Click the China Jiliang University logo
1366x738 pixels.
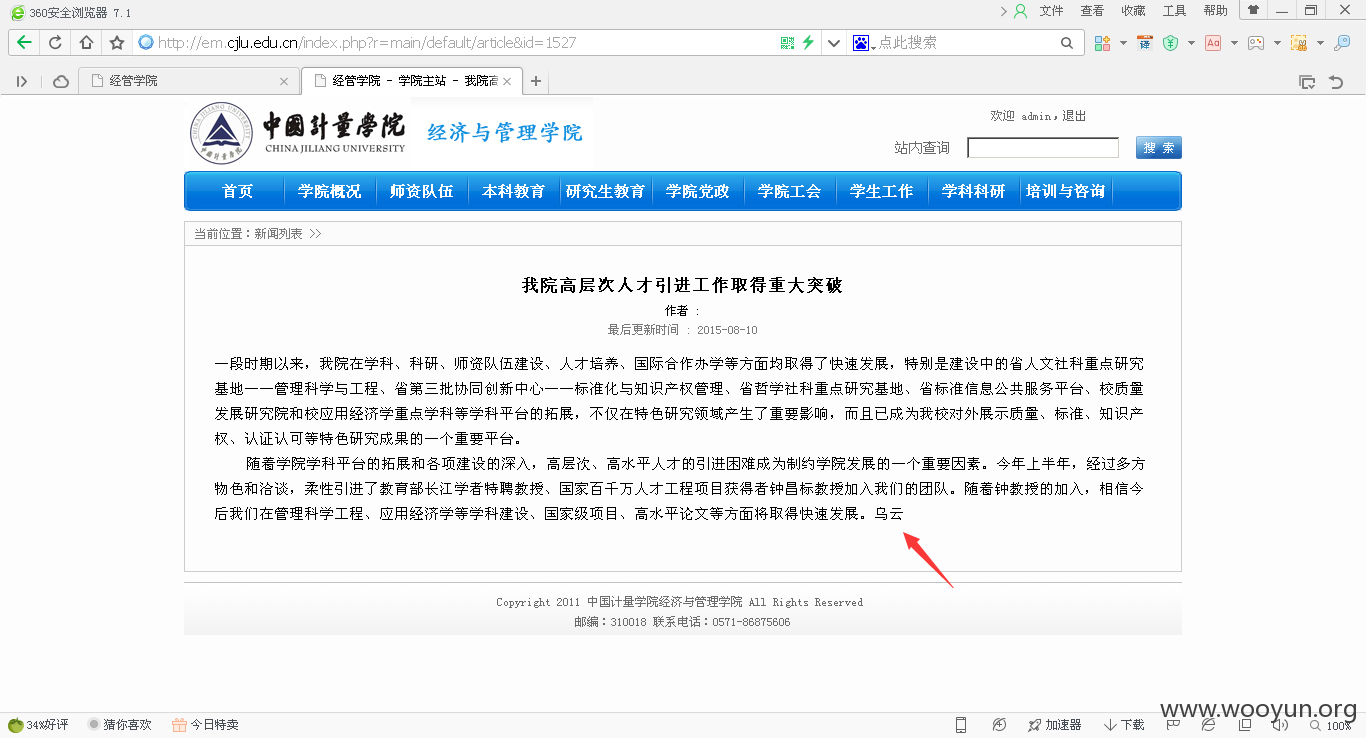tap(298, 133)
